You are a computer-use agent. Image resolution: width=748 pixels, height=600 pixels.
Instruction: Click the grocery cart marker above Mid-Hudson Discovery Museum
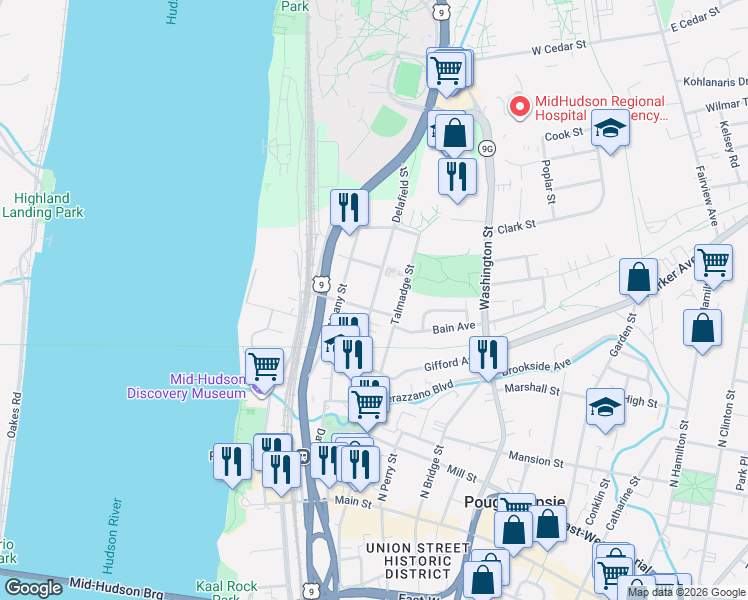[265, 370]
